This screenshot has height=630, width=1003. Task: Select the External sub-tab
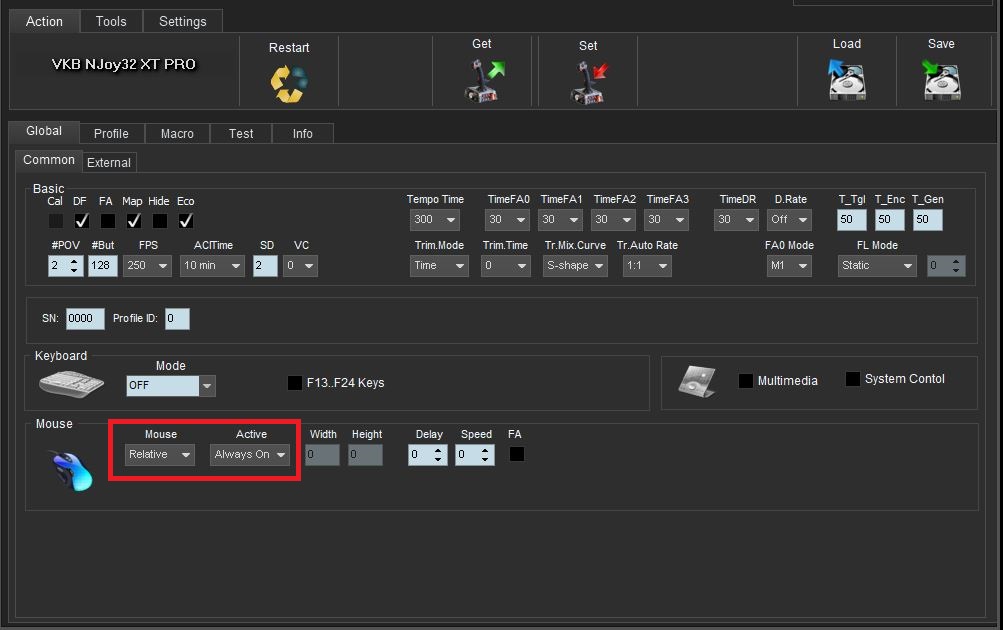[109, 162]
